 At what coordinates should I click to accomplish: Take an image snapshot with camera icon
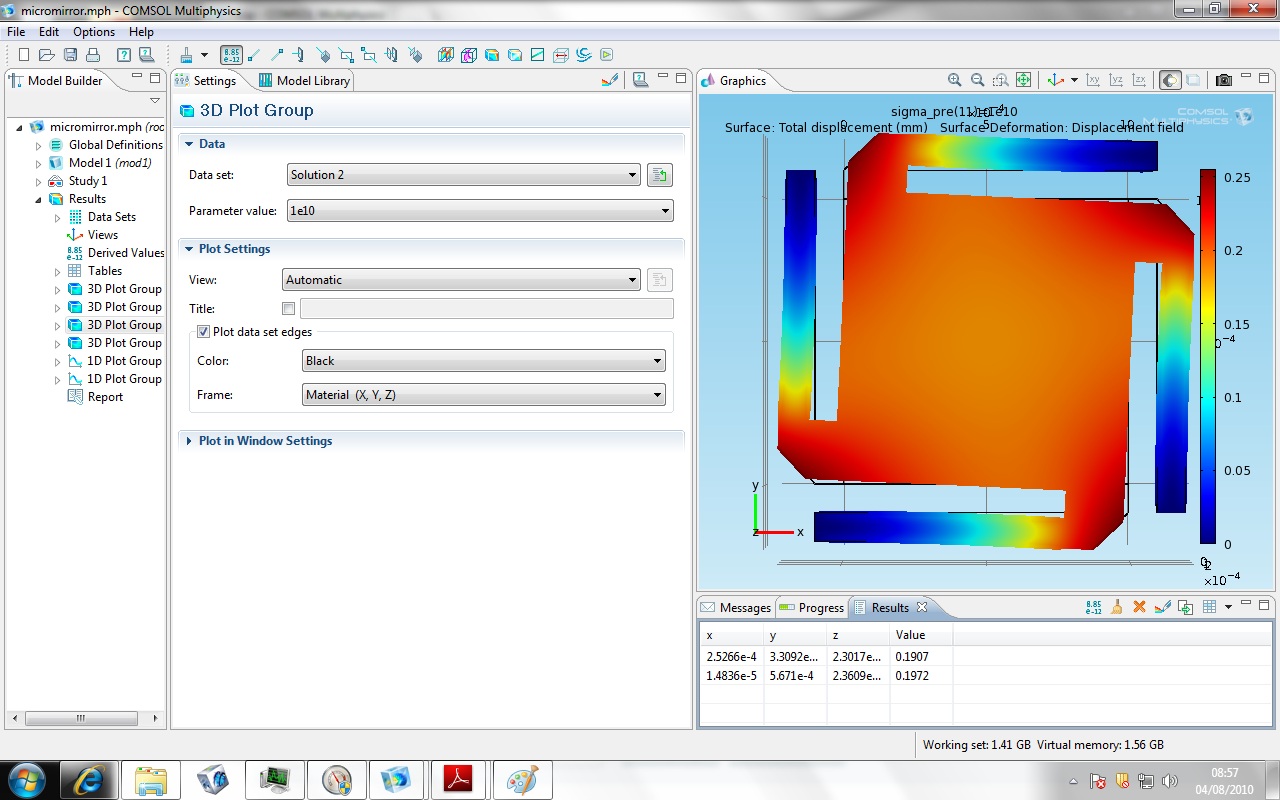(1223, 80)
